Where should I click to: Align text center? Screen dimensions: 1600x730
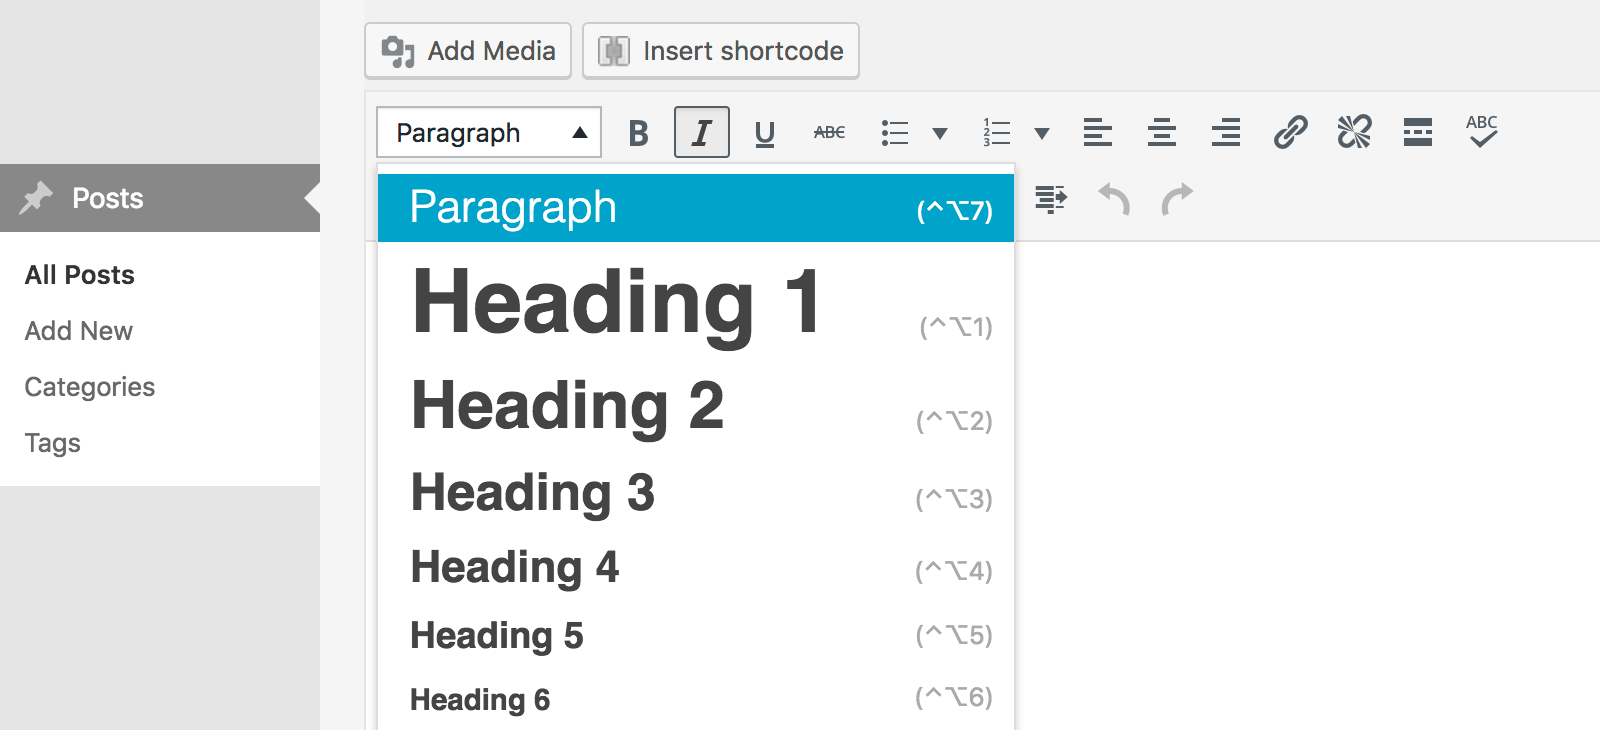tap(1162, 132)
